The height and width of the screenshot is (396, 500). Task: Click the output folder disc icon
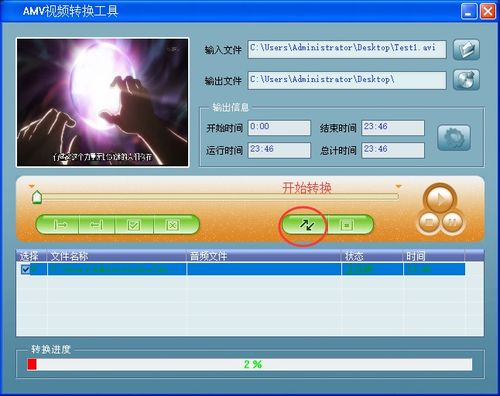466,80
